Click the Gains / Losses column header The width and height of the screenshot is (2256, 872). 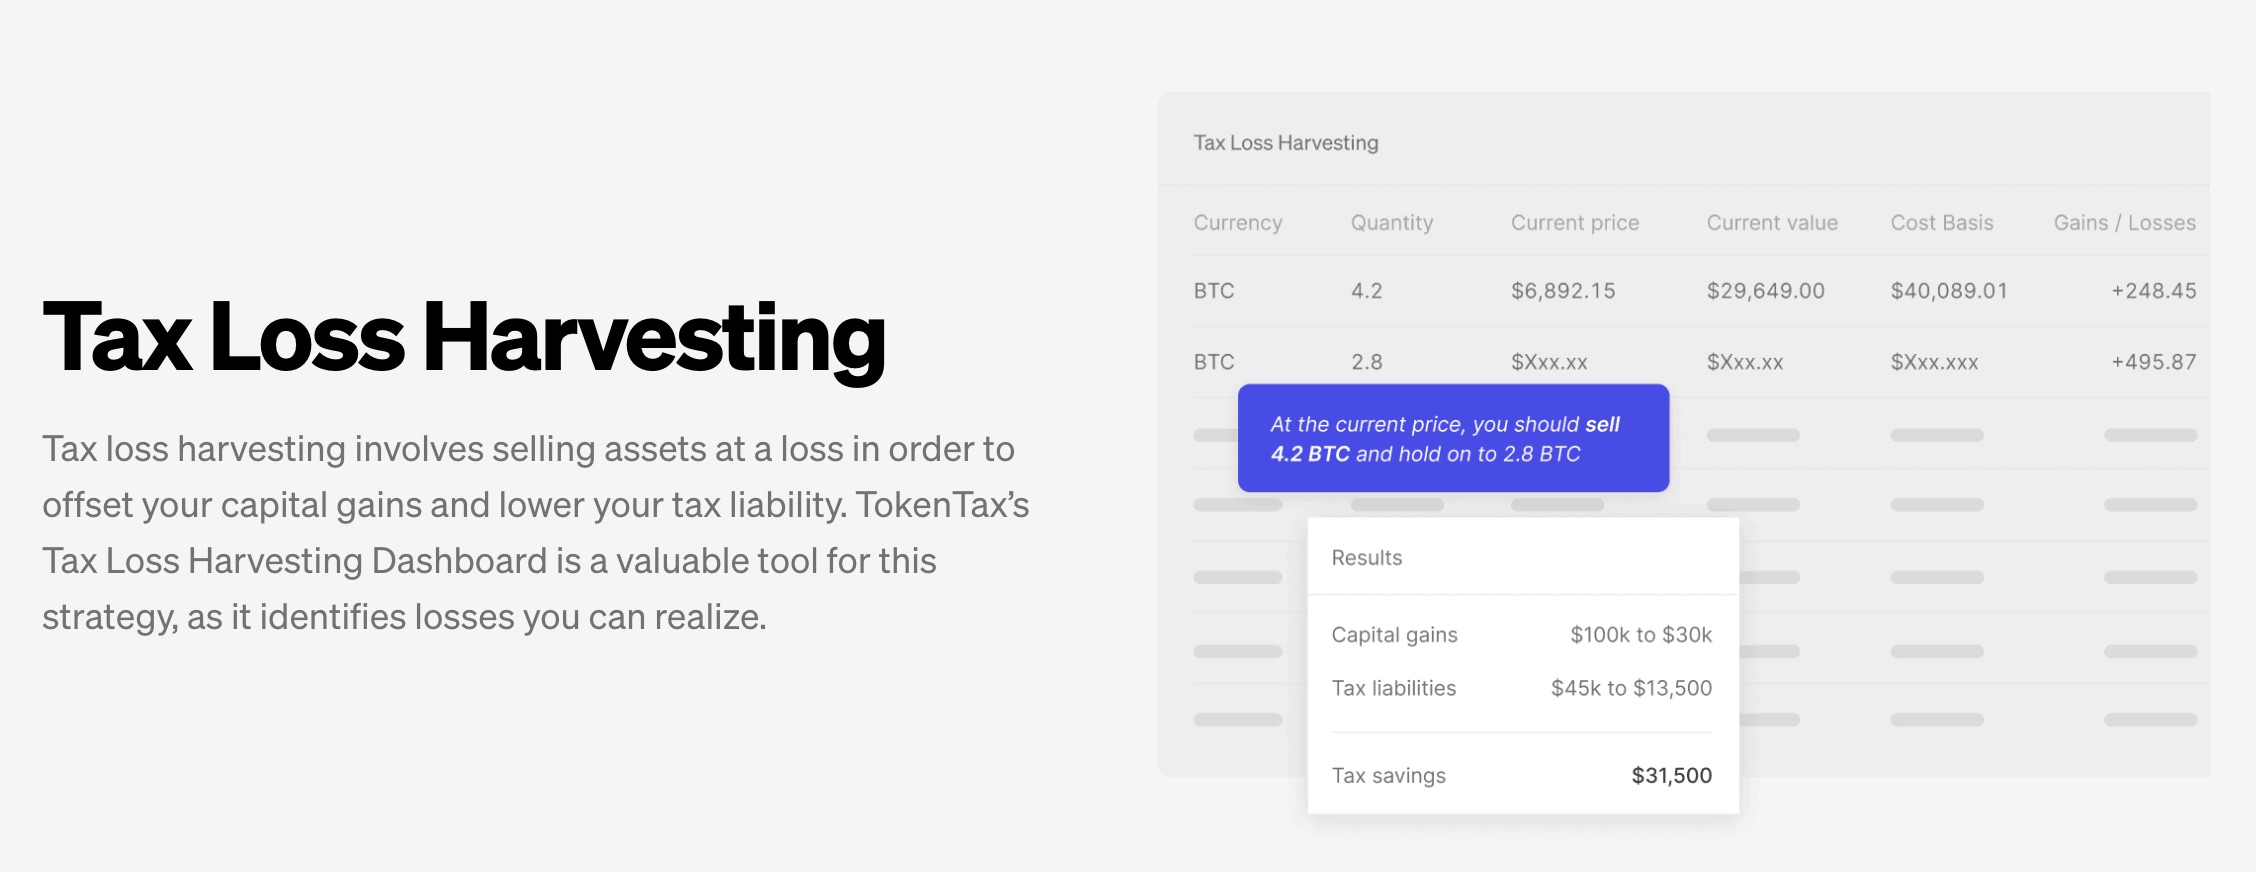(2125, 223)
